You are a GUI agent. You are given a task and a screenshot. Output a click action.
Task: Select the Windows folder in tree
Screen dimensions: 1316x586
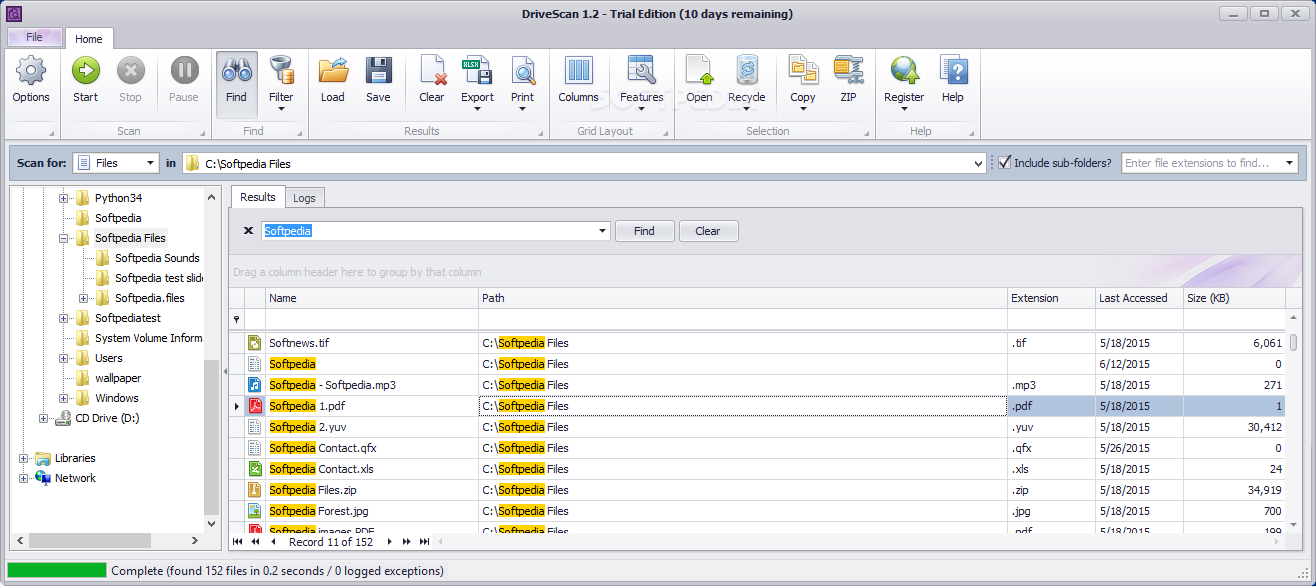click(x=117, y=398)
